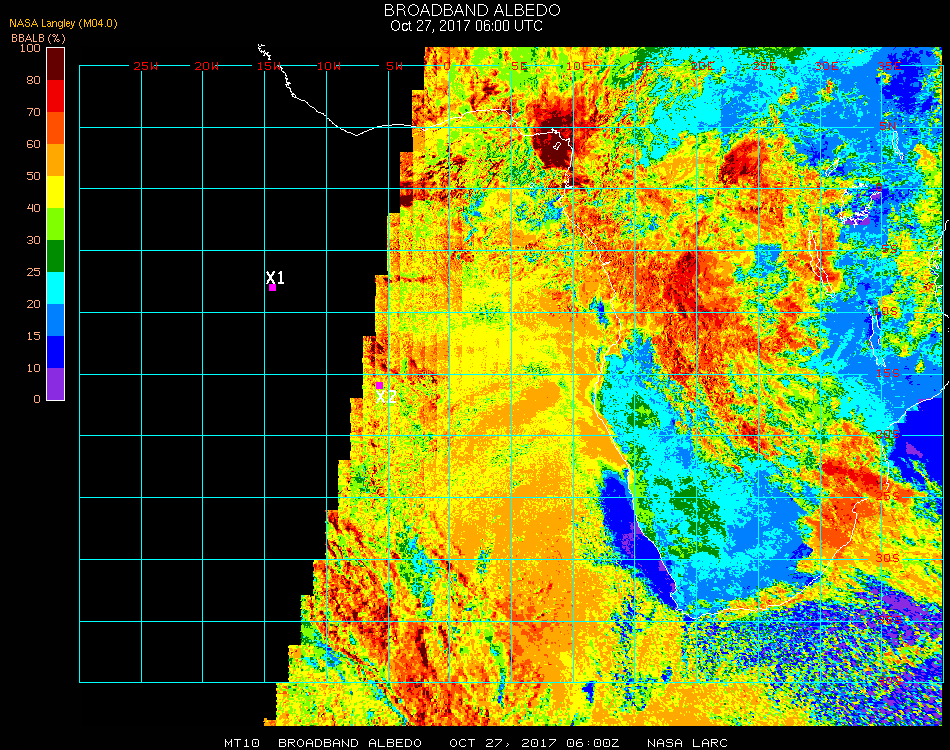Click the magenta X2 marker point

(379, 385)
